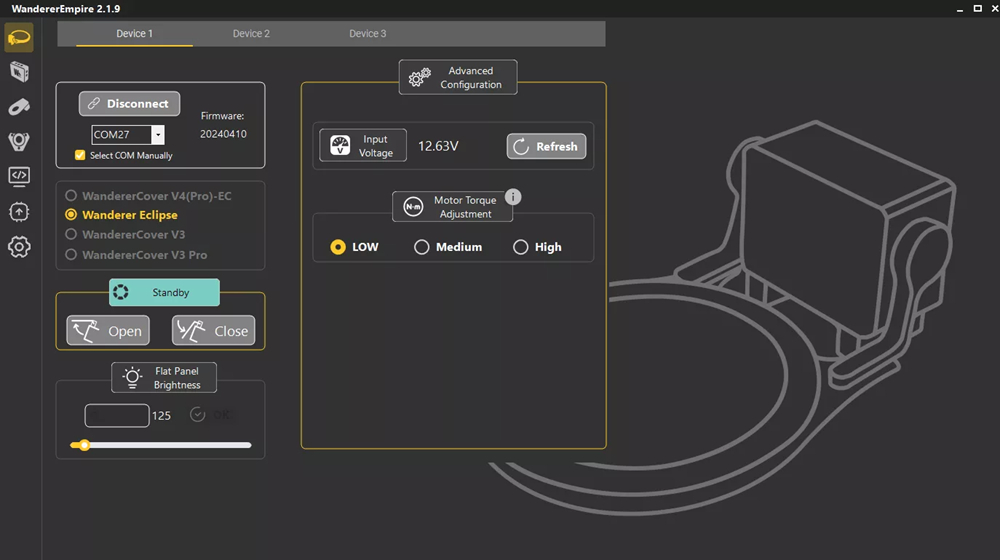Open the rotator ring sidebar icon
The width and height of the screenshot is (1000, 560).
(19, 142)
